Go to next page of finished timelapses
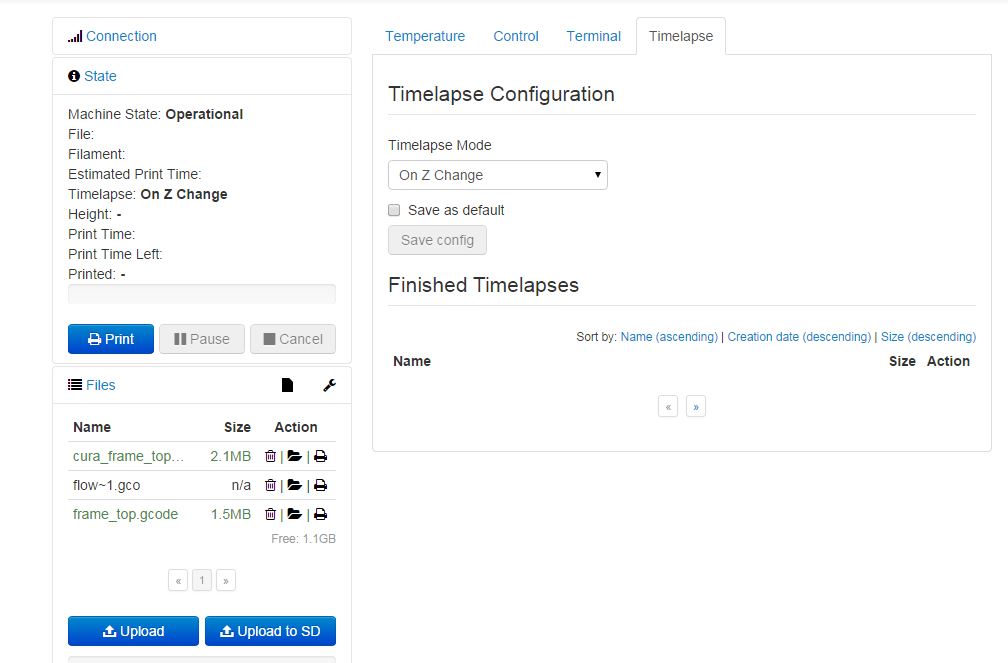 (x=696, y=406)
